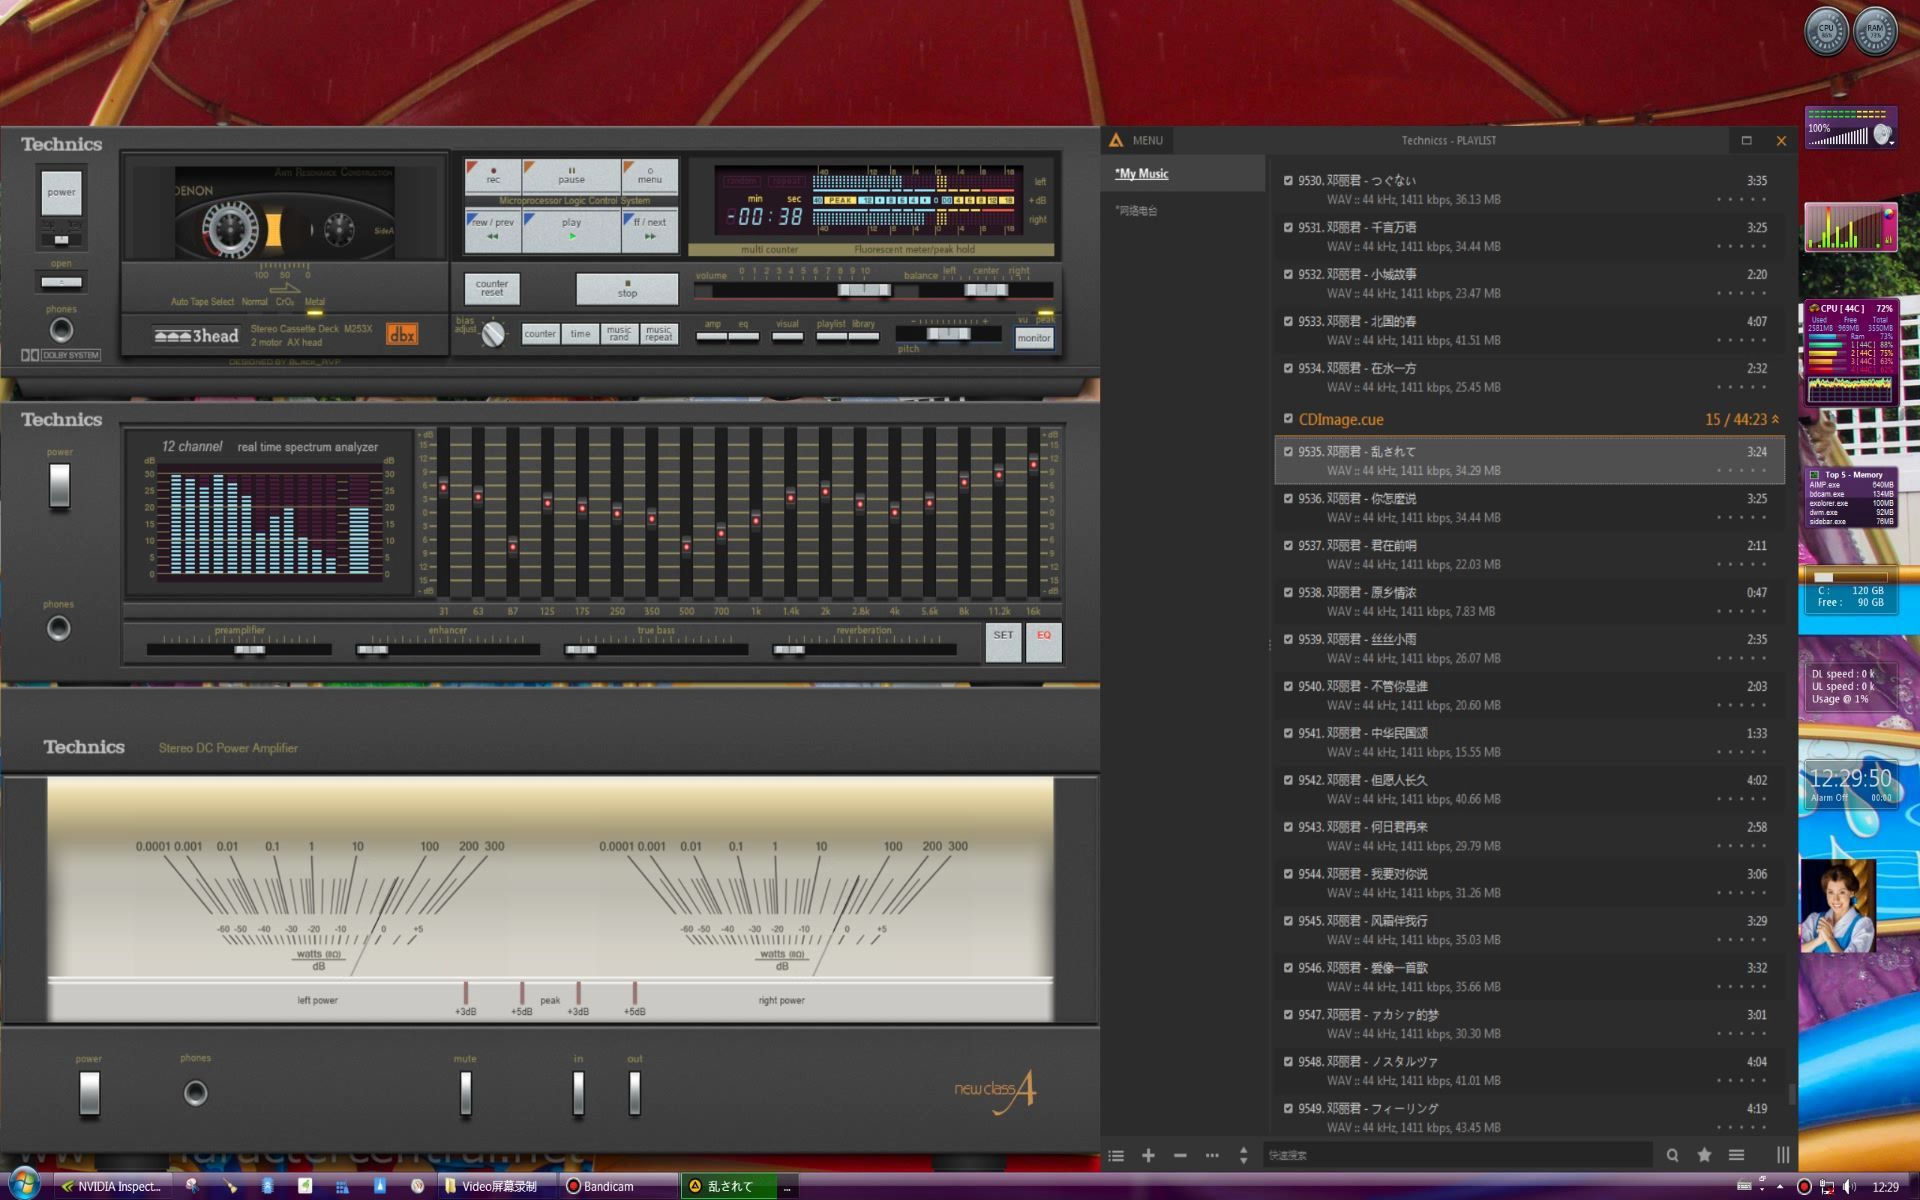
Task: Click the vertical bars columns icon
Action: [1782, 1156]
